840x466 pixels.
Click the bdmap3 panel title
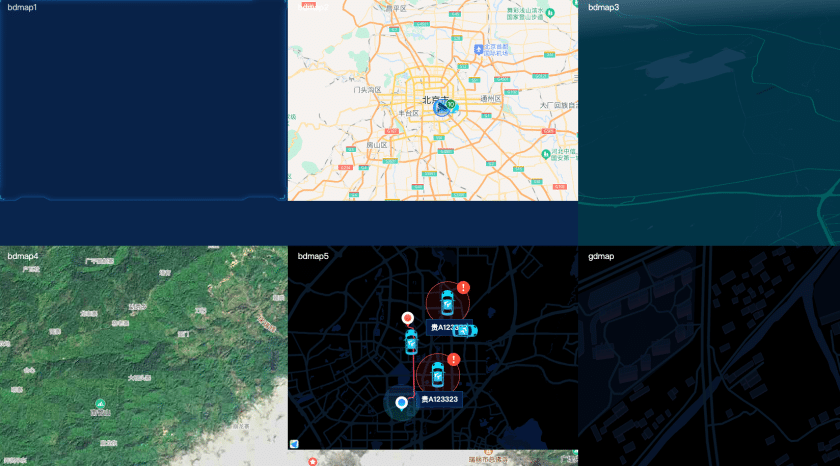603,7
